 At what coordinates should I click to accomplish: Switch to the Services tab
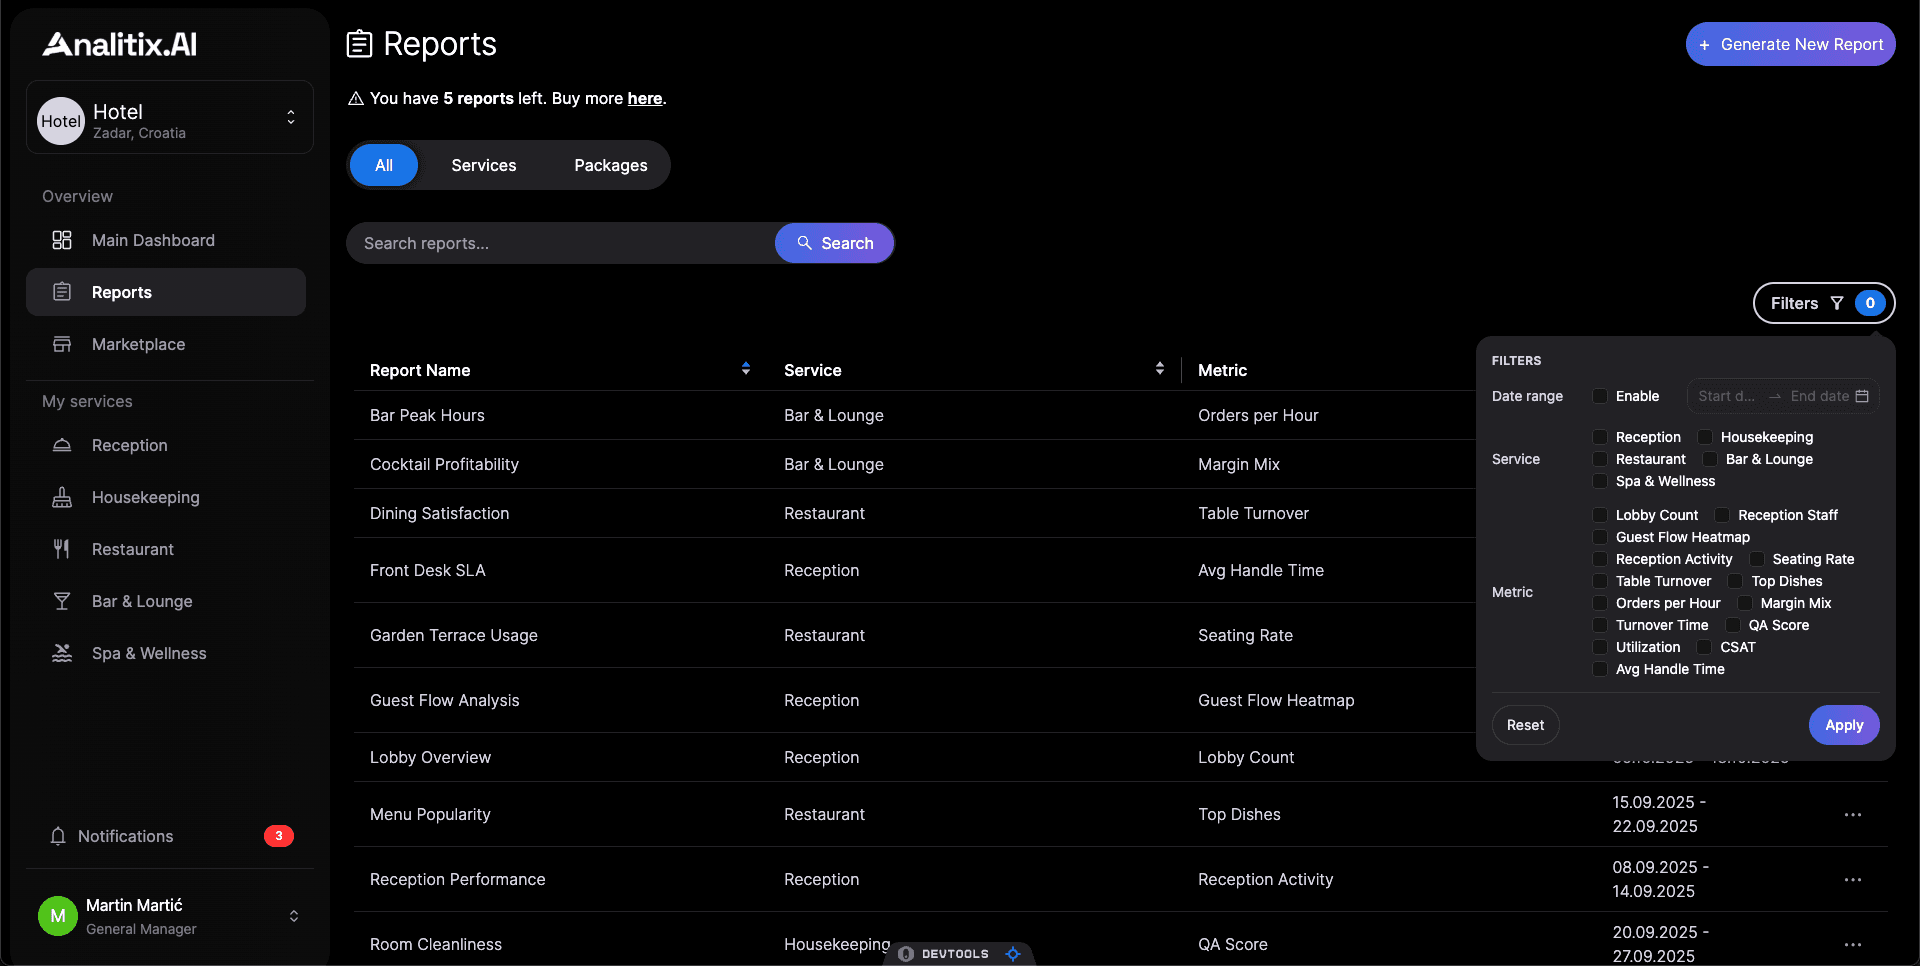pyautogui.click(x=483, y=165)
